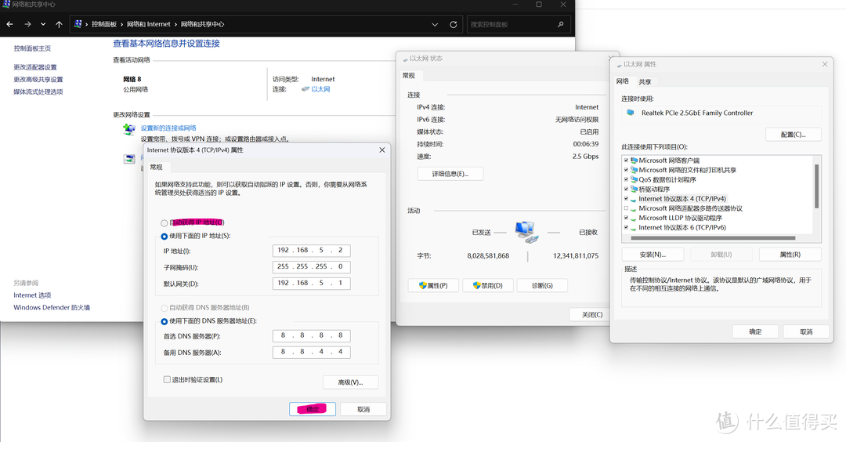
Task: Toggle Internet 协议版本 6 (TCP/IPv6) checkbox
Action: pyautogui.click(x=626, y=228)
